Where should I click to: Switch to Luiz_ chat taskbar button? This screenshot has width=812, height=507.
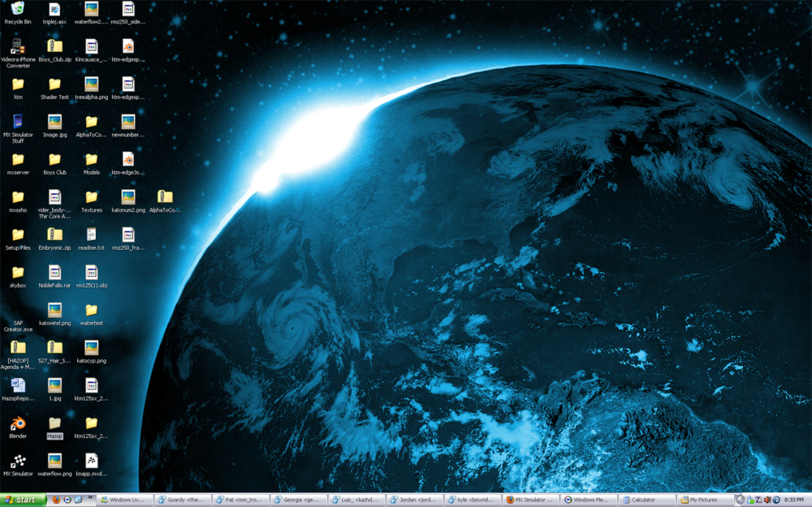[x=358, y=500]
